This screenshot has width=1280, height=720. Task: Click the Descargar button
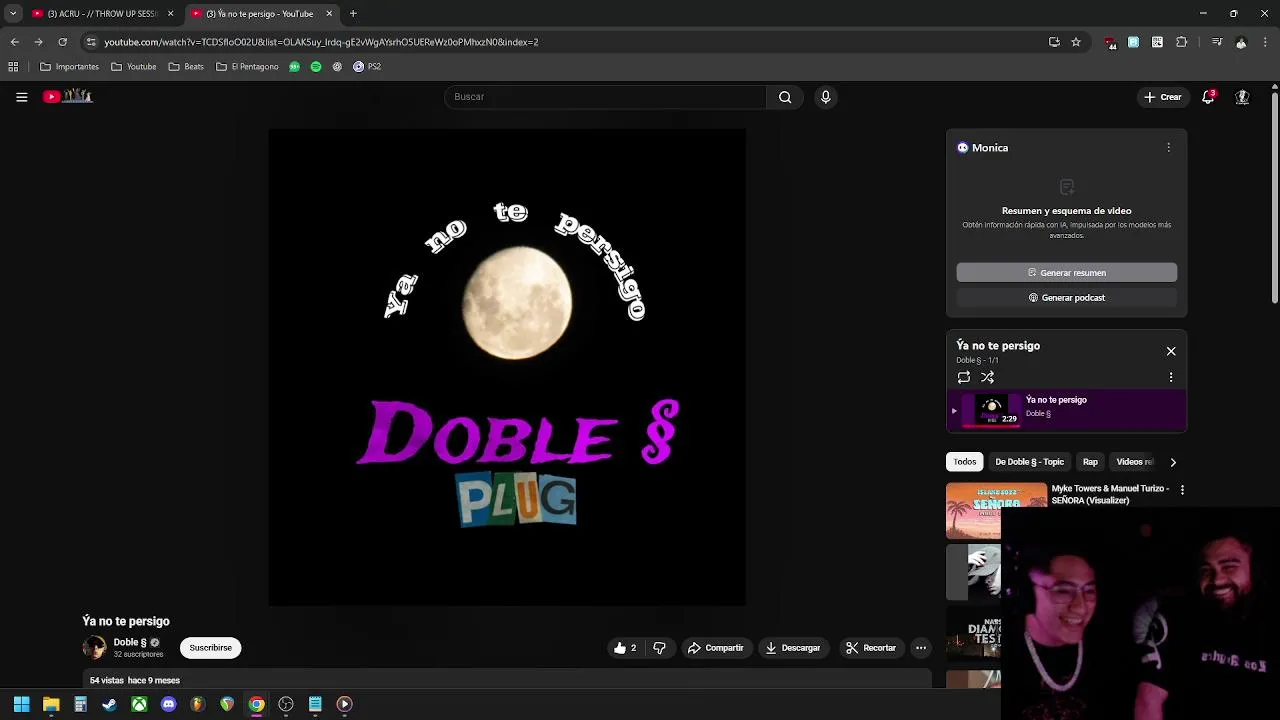(792, 648)
